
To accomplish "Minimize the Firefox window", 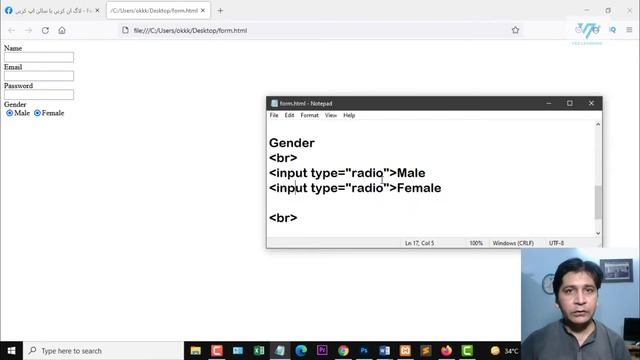I will coord(587,11).
